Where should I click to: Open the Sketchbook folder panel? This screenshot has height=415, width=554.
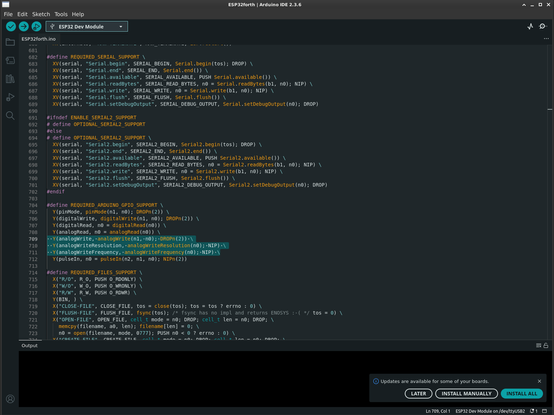pos(10,42)
